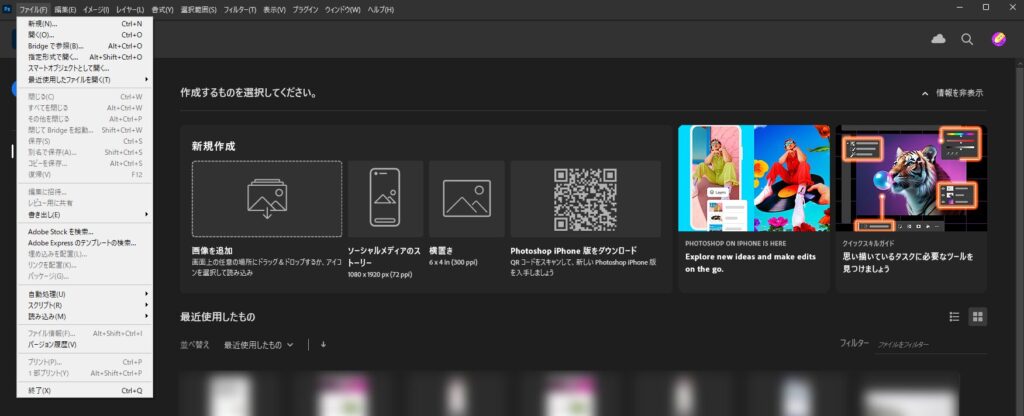Open the ファイル(F) menu bar item
Image resolution: width=1024 pixels, height=416 pixels.
(33, 10)
